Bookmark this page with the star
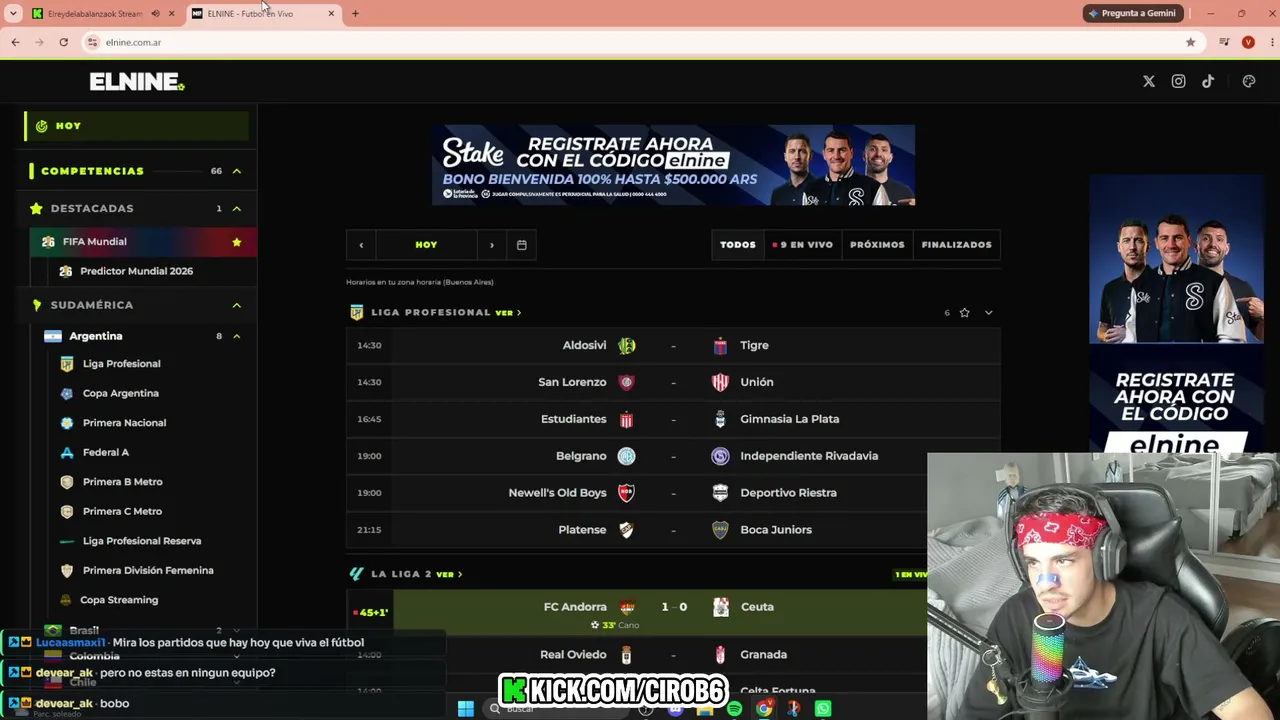1280x720 pixels. [x=1190, y=42]
